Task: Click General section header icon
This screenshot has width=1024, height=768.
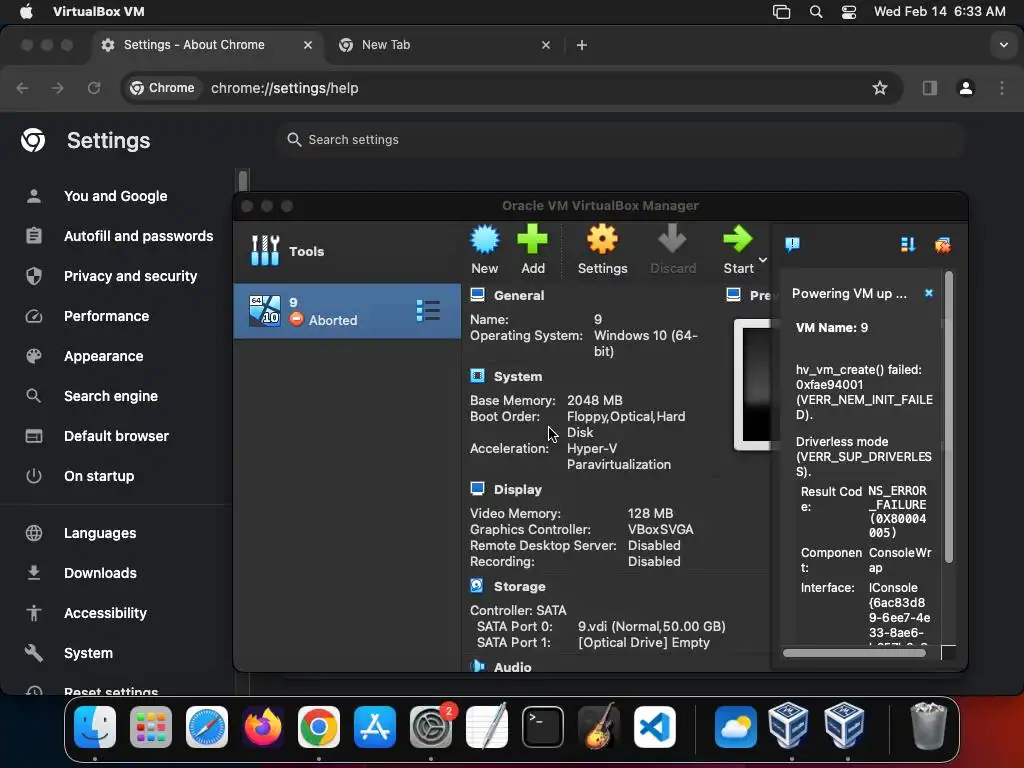Action: pyautogui.click(x=477, y=295)
